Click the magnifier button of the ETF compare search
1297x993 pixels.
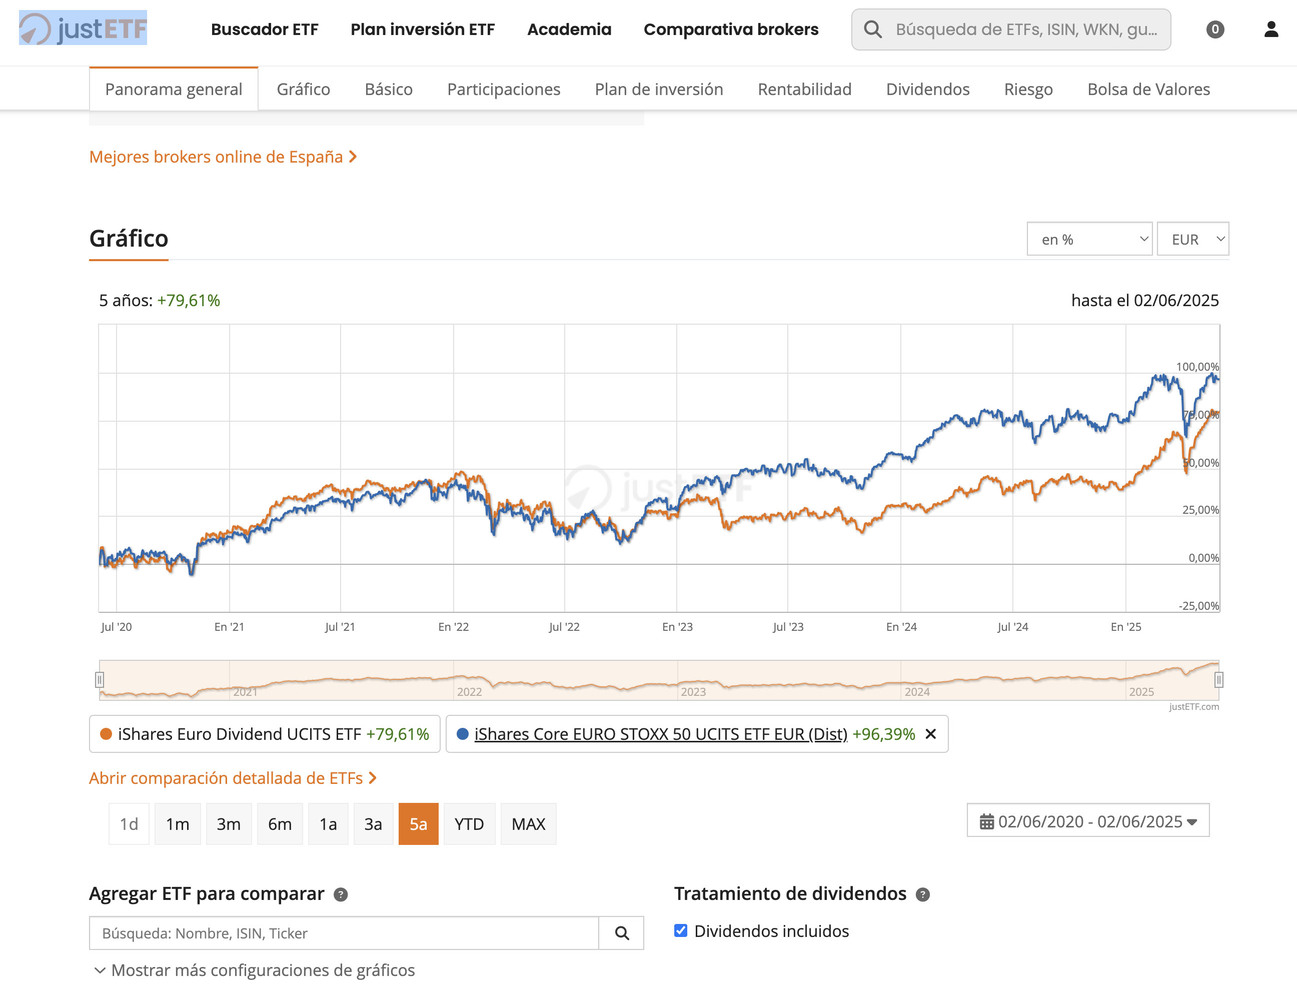pos(622,933)
